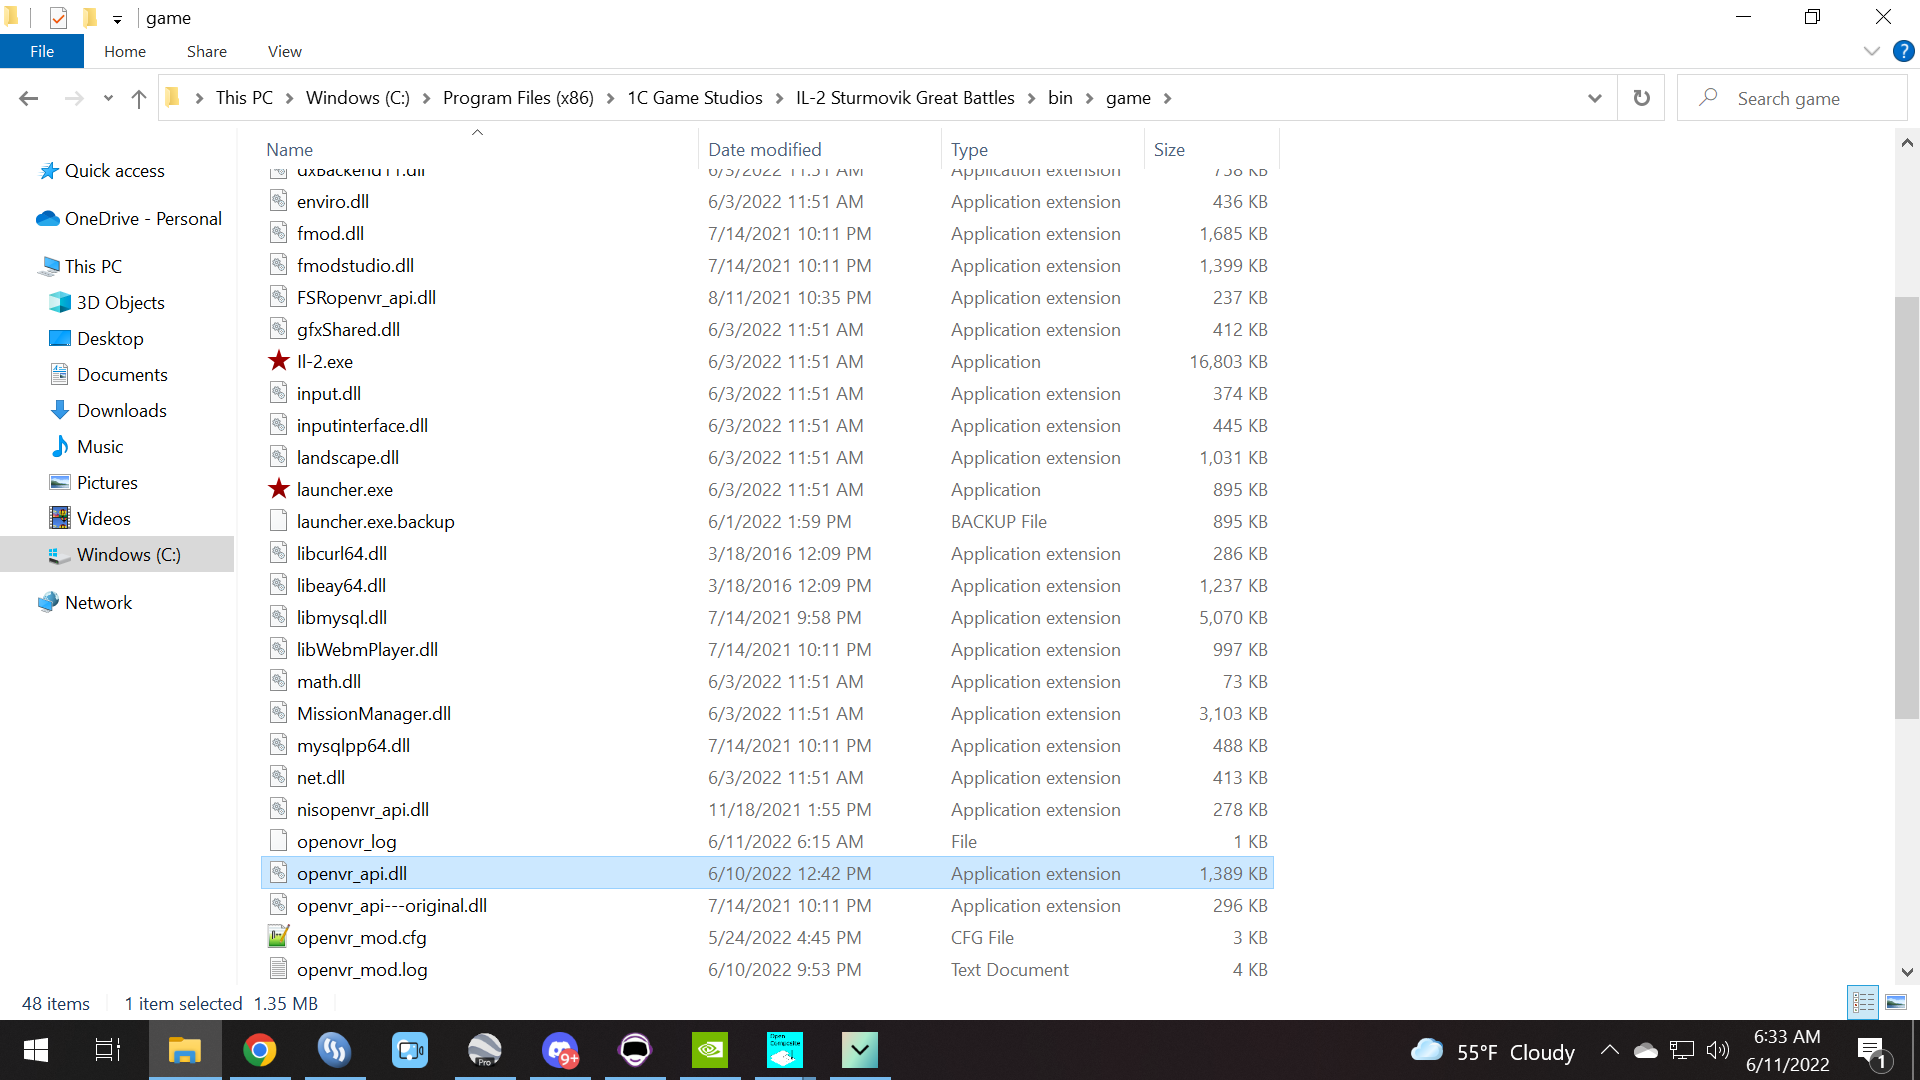
Task: Open volume control in tray
Action: point(1718,1050)
